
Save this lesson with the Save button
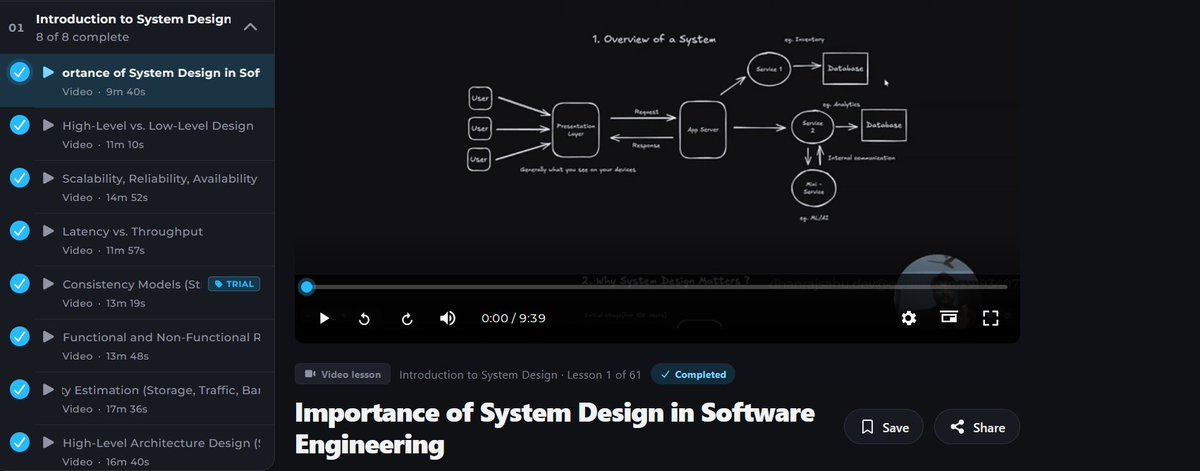tap(885, 427)
